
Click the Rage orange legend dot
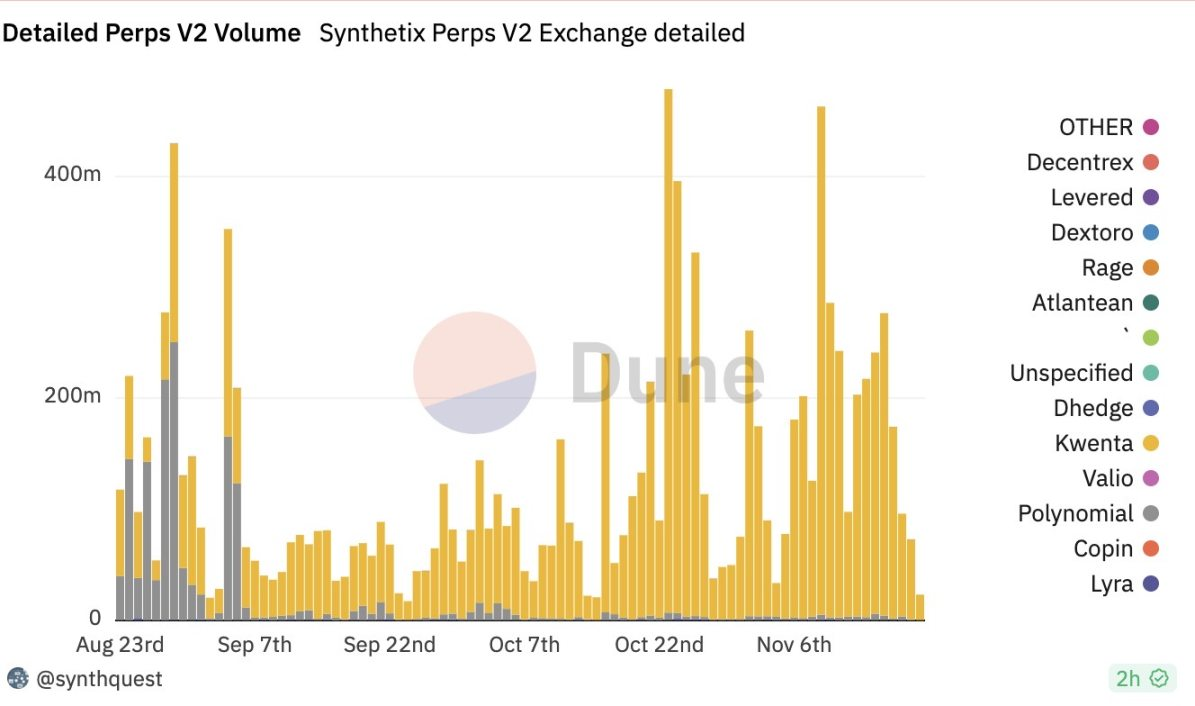1151,268
